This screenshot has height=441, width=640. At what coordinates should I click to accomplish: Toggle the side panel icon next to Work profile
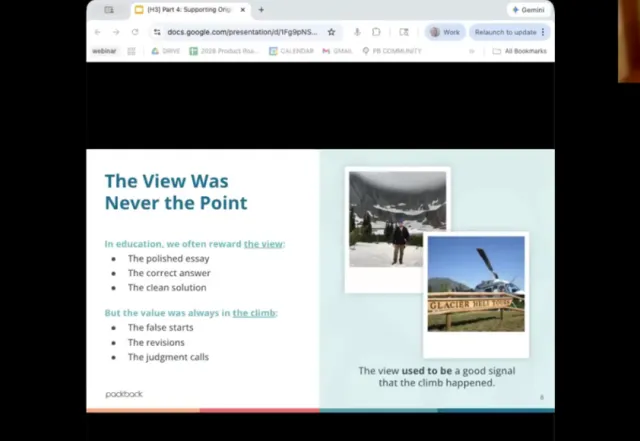click(x=404, y=32)
